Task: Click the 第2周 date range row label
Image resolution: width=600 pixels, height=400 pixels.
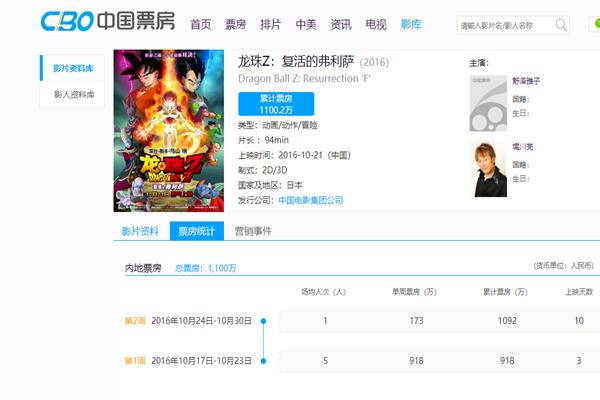Action: point(188,321)
